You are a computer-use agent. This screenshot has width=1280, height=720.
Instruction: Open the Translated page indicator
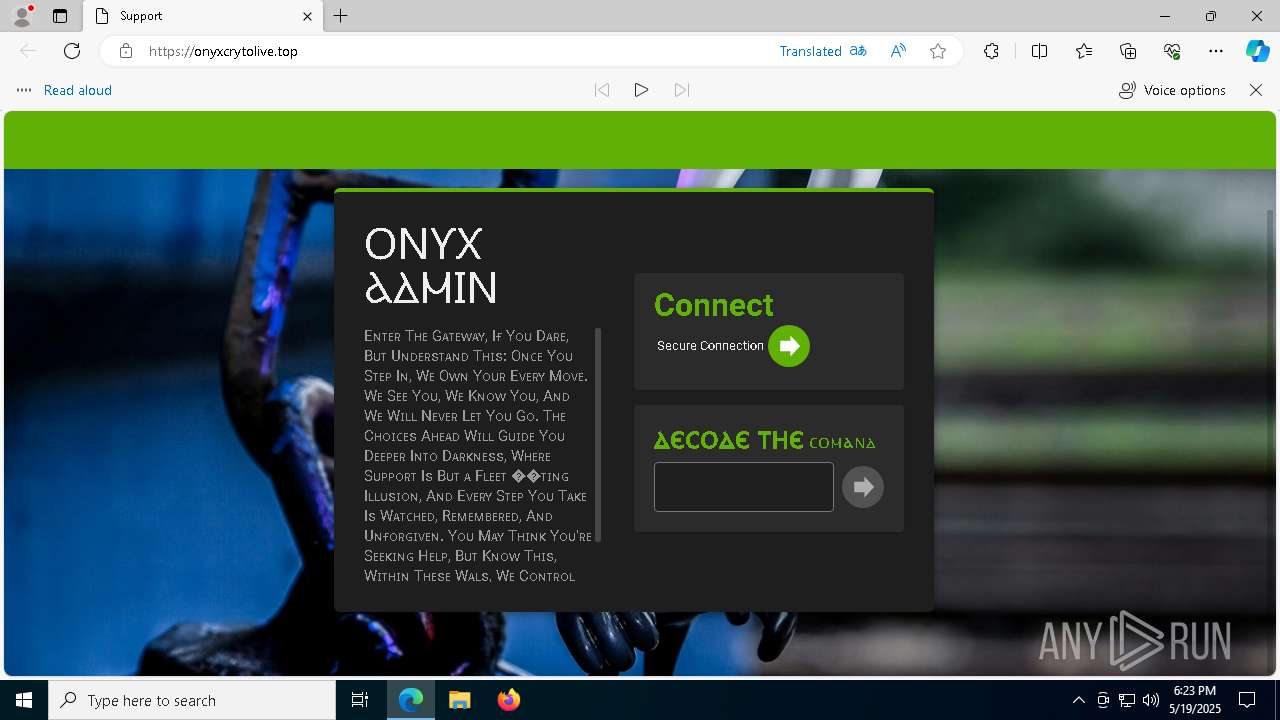pos(811,51)
